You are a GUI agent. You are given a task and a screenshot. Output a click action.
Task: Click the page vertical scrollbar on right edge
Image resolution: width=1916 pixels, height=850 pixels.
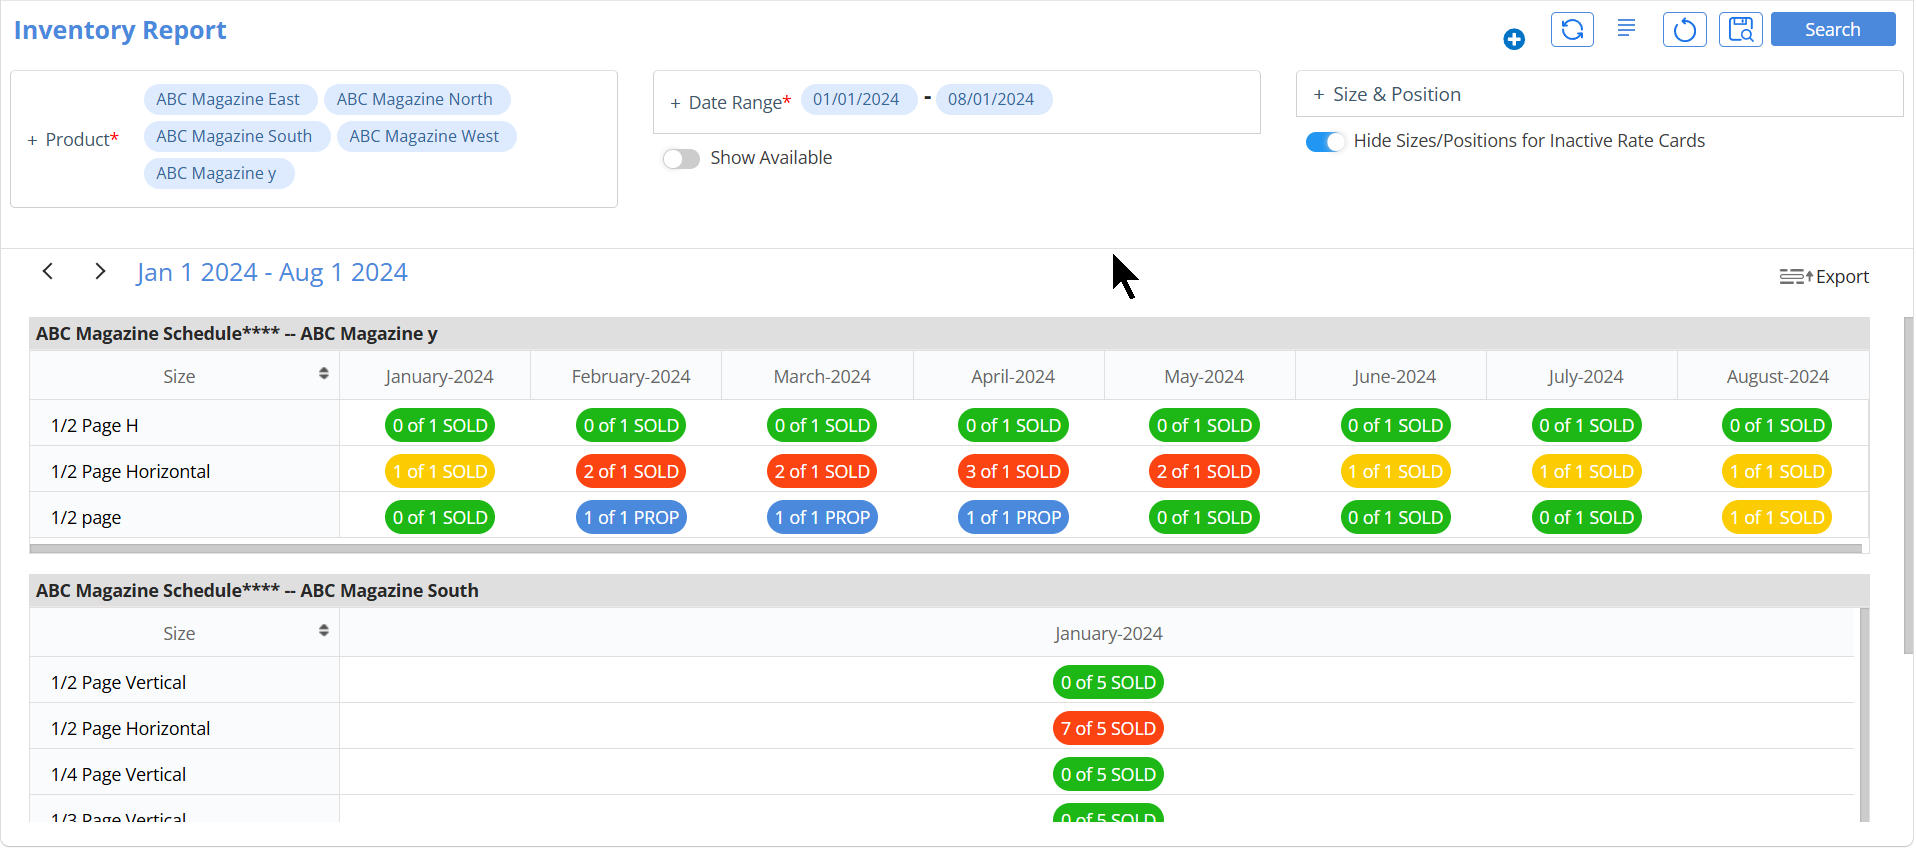[1909, 485]
